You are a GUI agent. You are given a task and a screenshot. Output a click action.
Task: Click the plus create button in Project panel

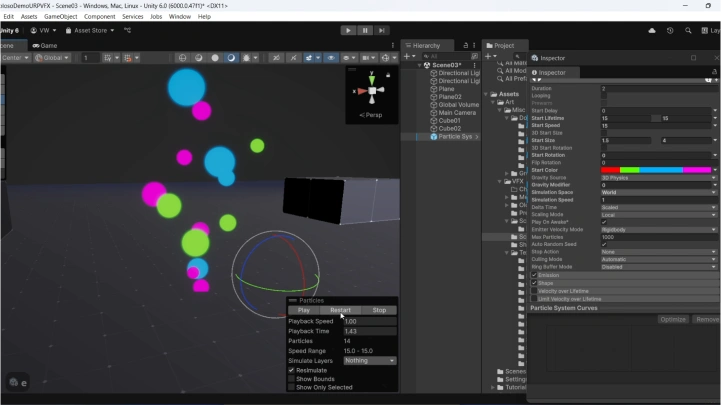pos(488,56)
